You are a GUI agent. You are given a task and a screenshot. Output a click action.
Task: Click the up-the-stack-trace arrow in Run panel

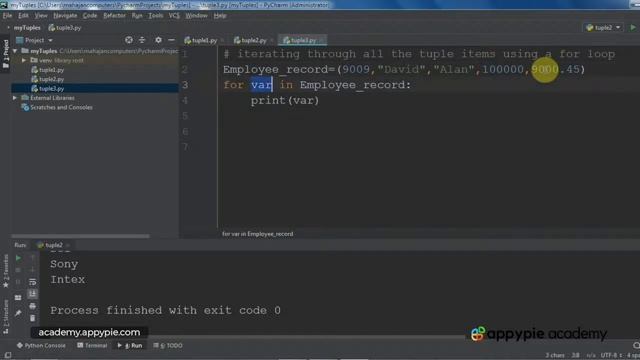(x=33, y=258)
